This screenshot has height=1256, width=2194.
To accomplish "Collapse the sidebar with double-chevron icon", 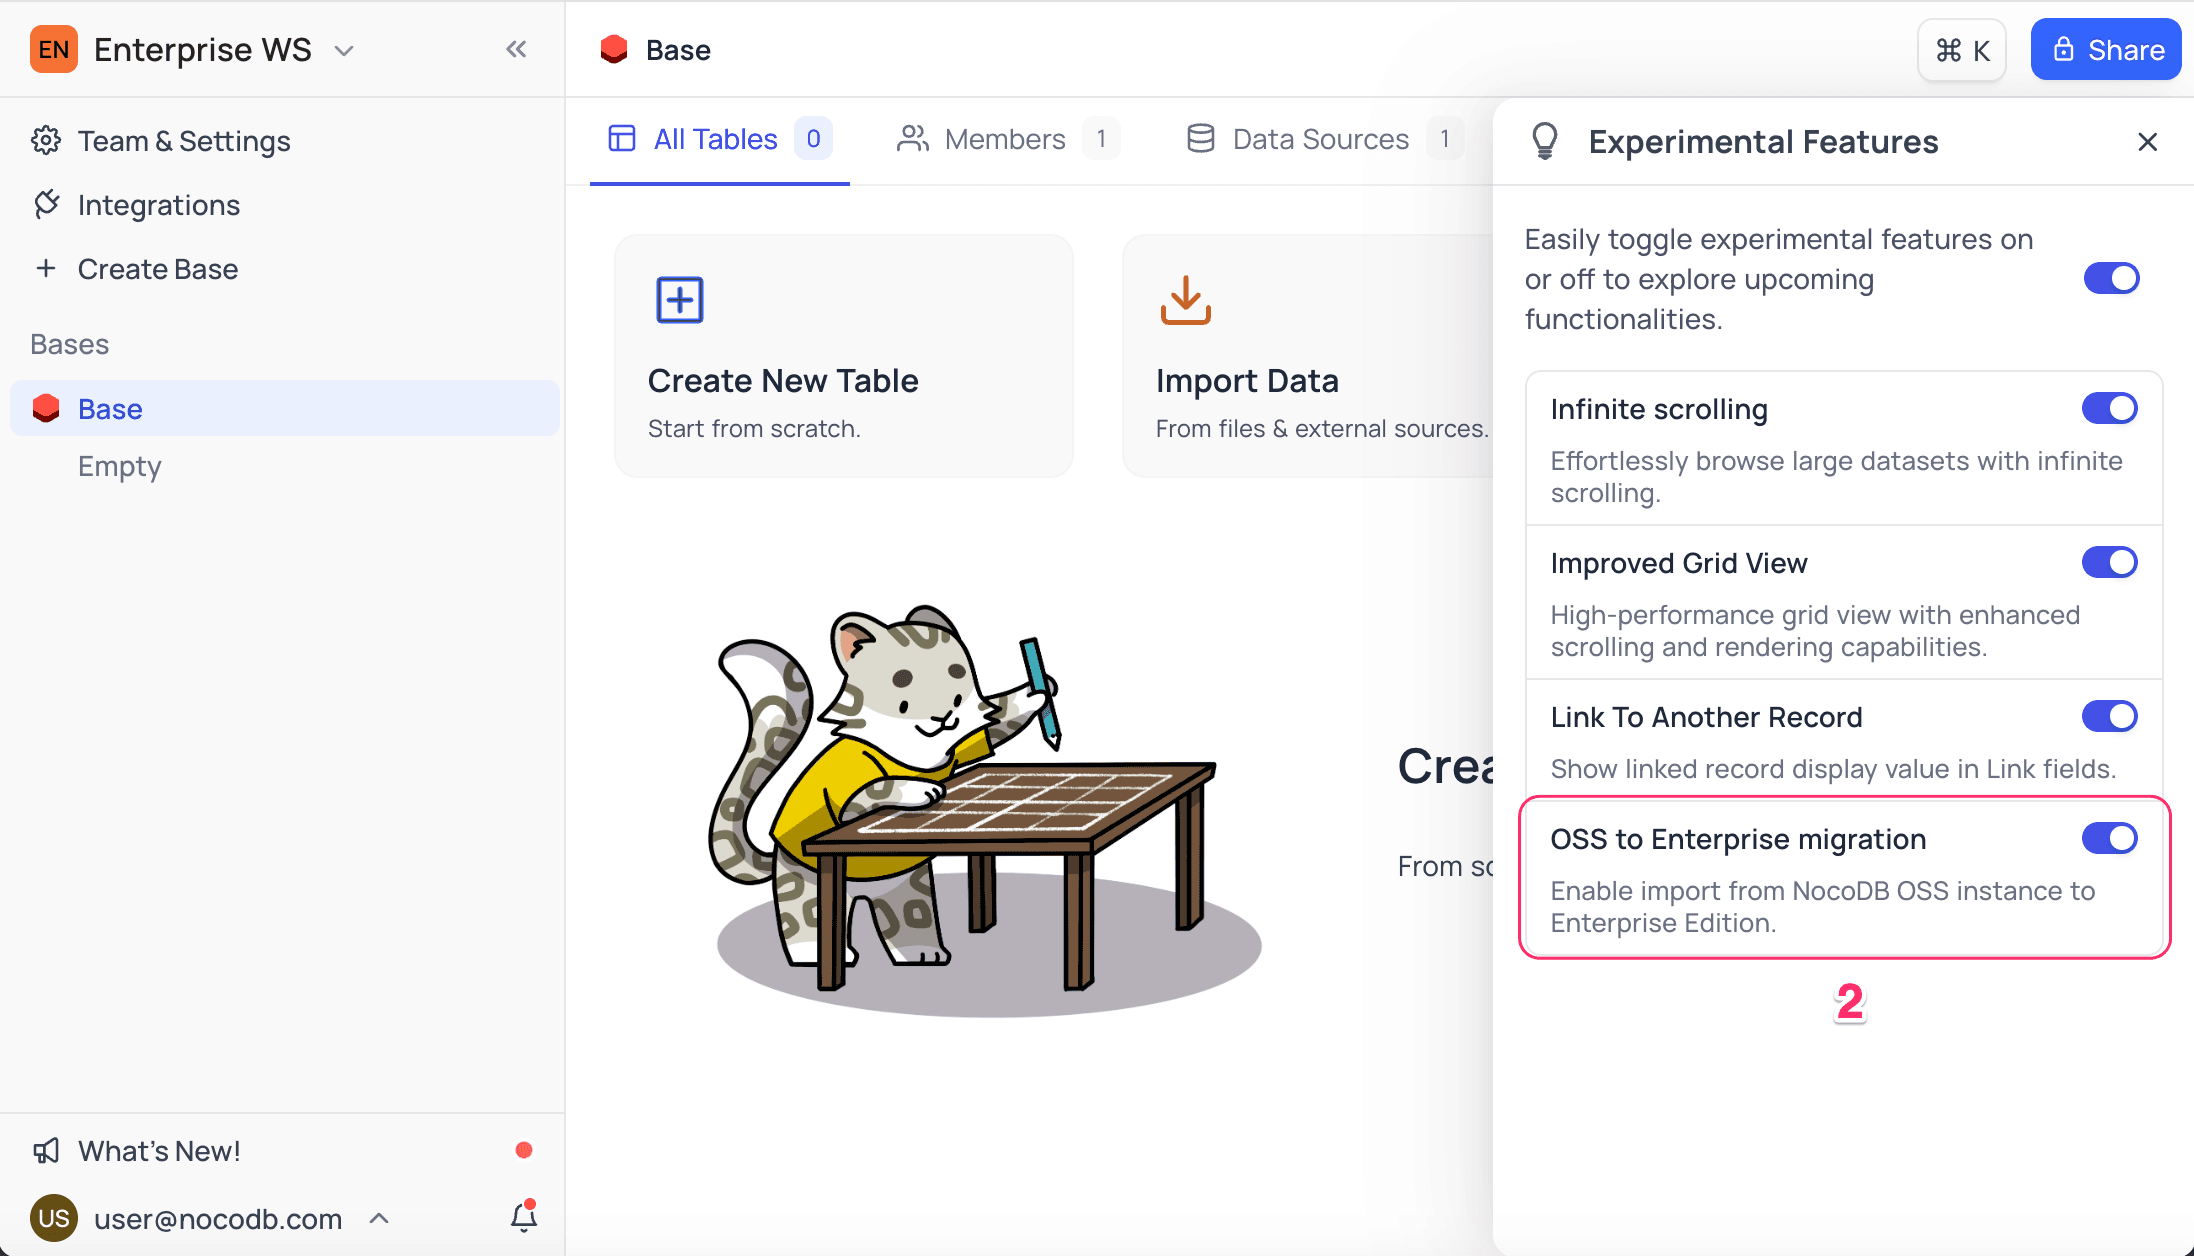I will (516, 49).
